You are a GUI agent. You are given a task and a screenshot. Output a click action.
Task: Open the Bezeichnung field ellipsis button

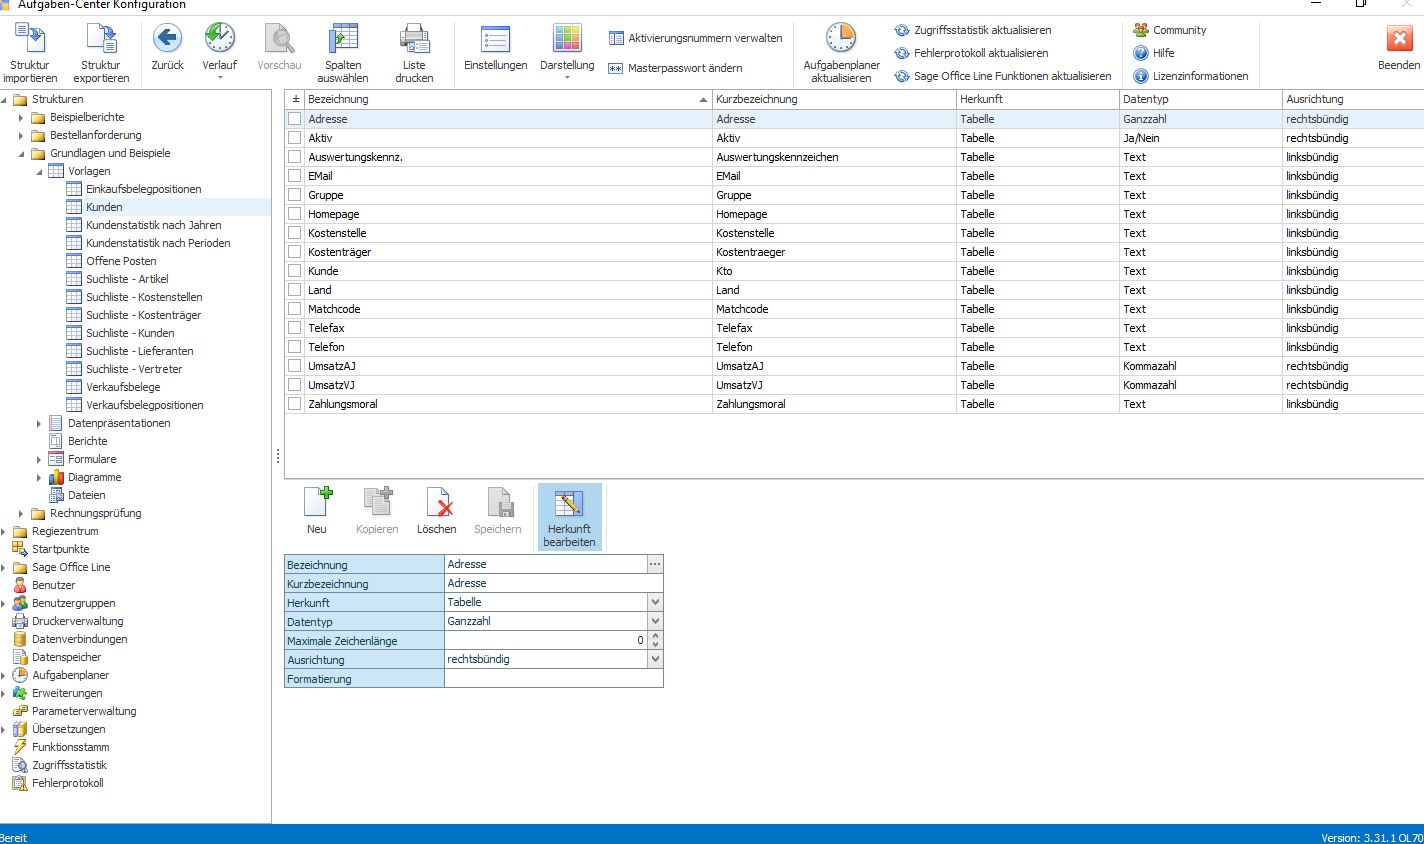[655, 564]
